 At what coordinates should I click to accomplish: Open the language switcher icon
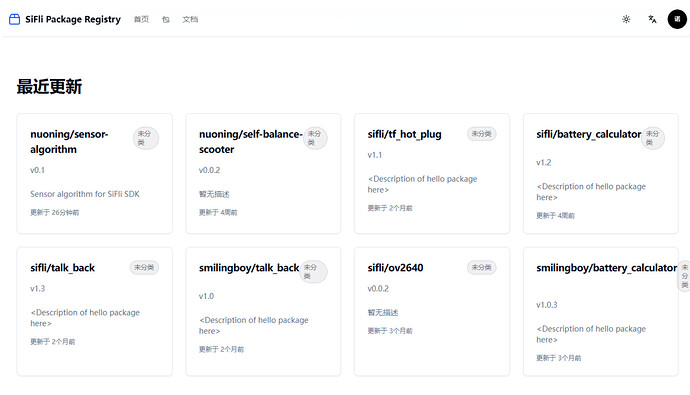(x=652, y=19)
